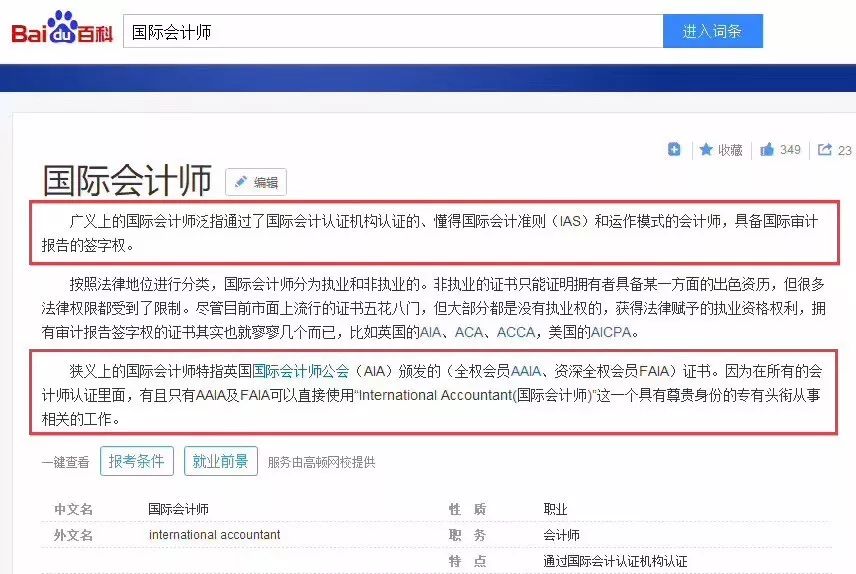Click the 国际会计师 page title heading

click(x=127, y=180)
